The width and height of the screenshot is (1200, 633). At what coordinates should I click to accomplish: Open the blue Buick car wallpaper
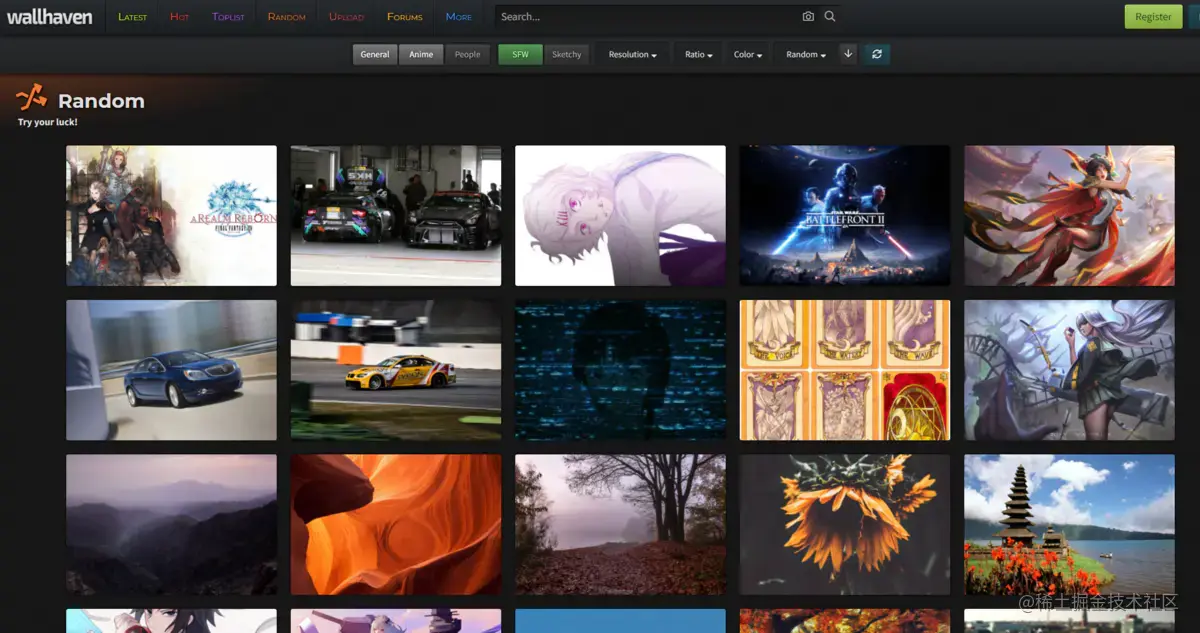(171, 370)
